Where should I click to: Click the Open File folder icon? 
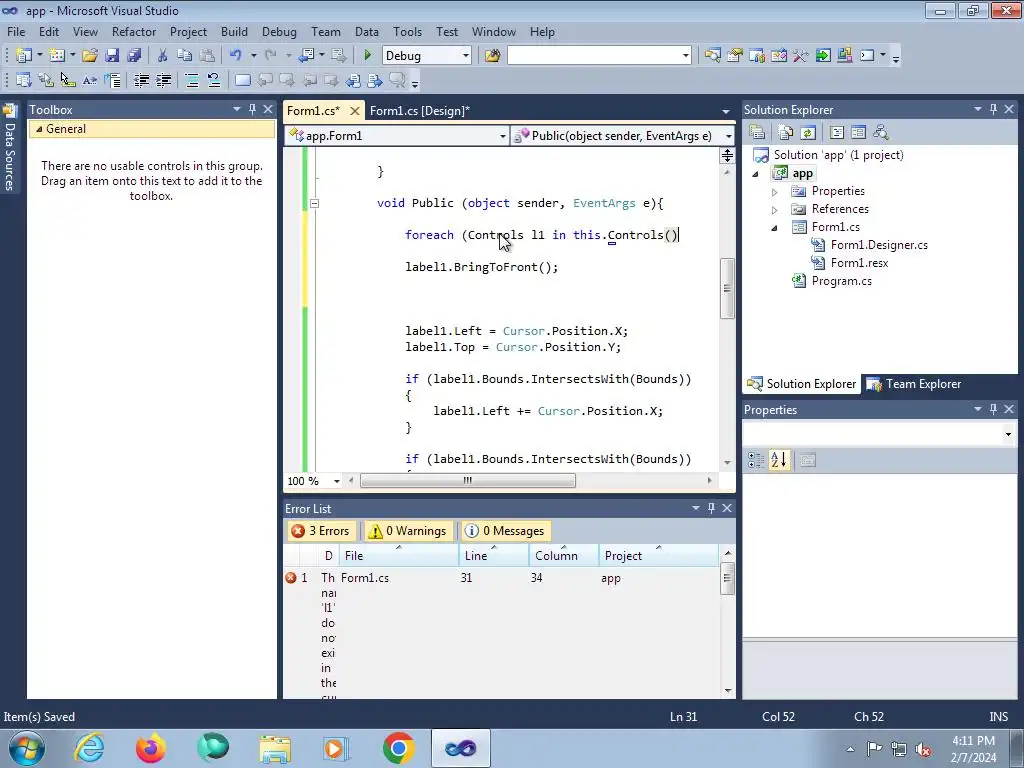tap(90, 56)
